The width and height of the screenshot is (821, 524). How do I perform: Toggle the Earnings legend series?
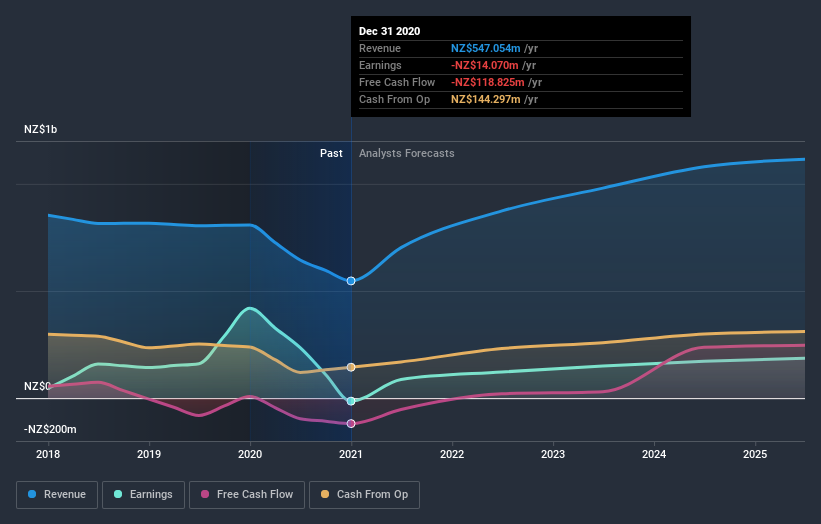(x=143, y=495)
